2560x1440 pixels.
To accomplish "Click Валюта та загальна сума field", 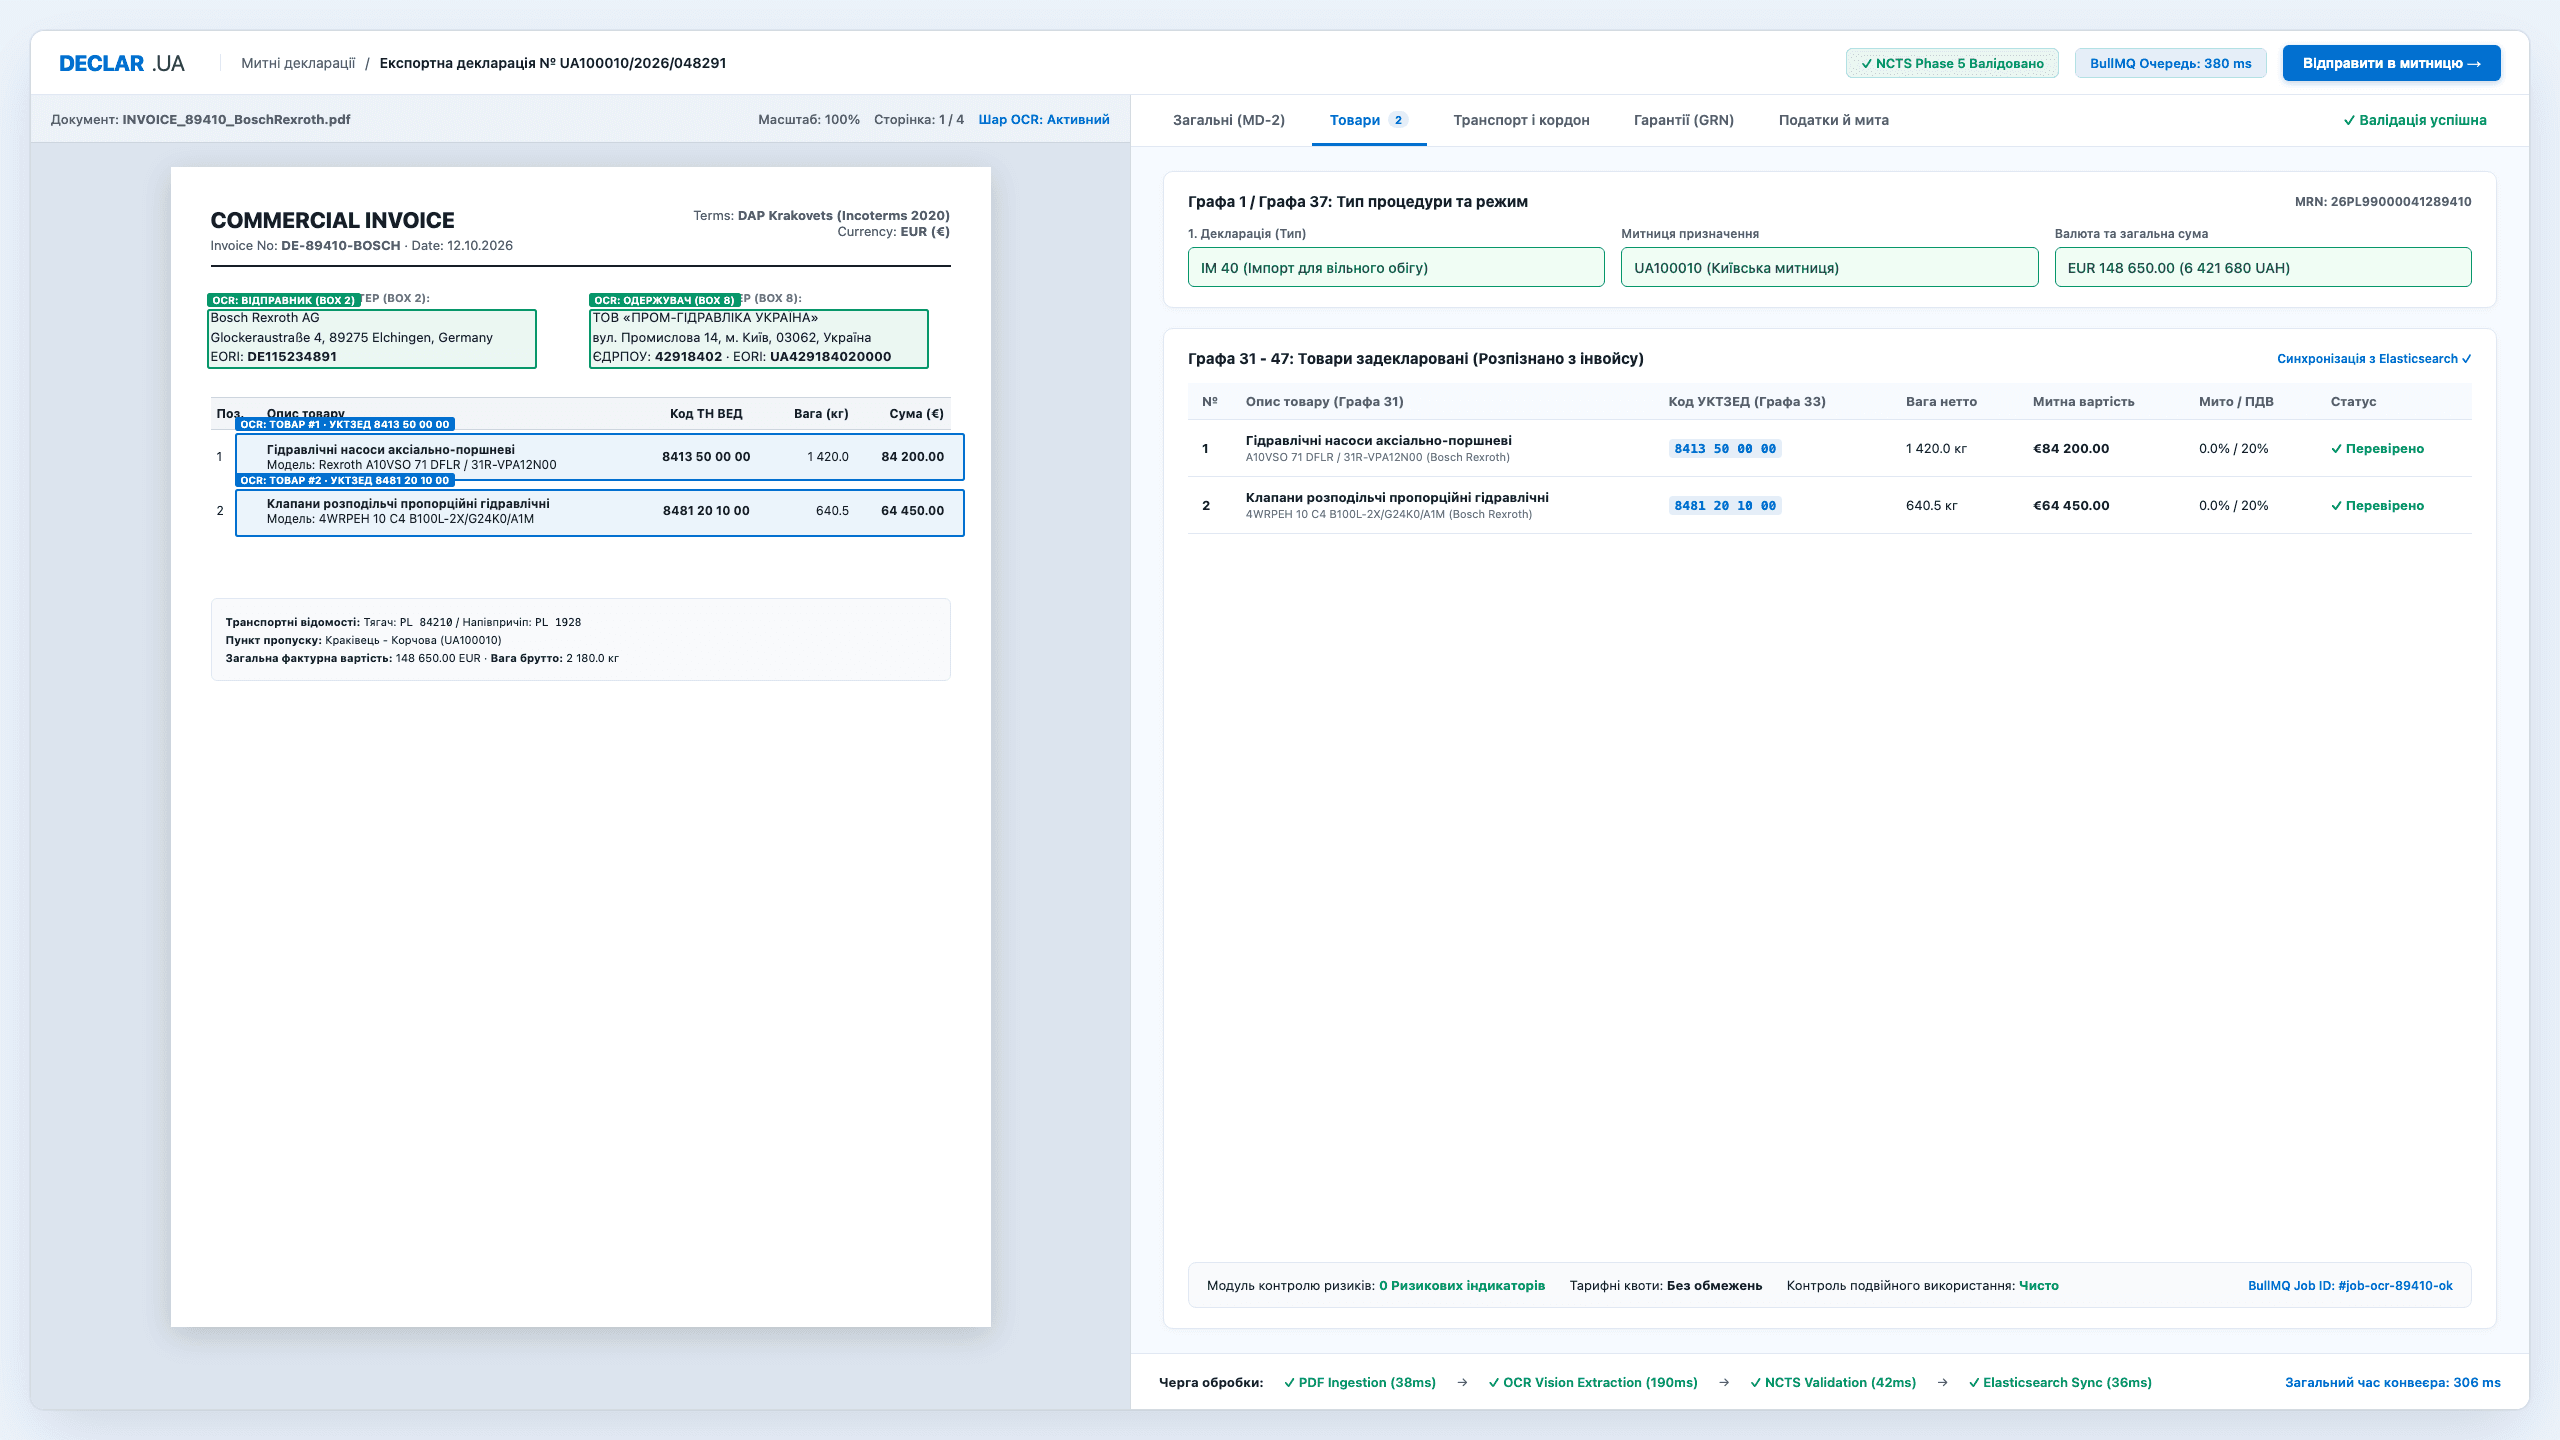I will pos(2262,267).
